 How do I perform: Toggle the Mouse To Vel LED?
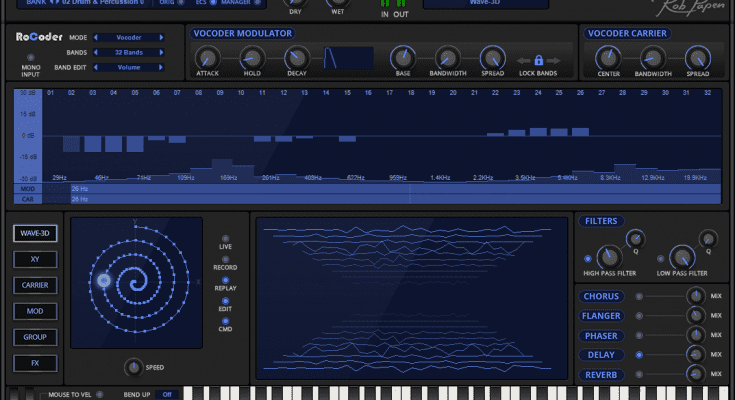click(99, 394)
